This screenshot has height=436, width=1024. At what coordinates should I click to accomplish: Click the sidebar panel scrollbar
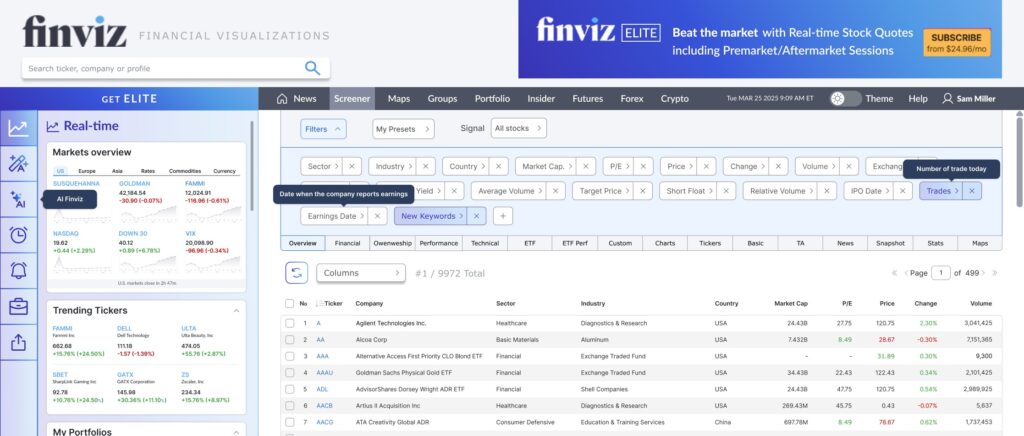click(252, 166)
